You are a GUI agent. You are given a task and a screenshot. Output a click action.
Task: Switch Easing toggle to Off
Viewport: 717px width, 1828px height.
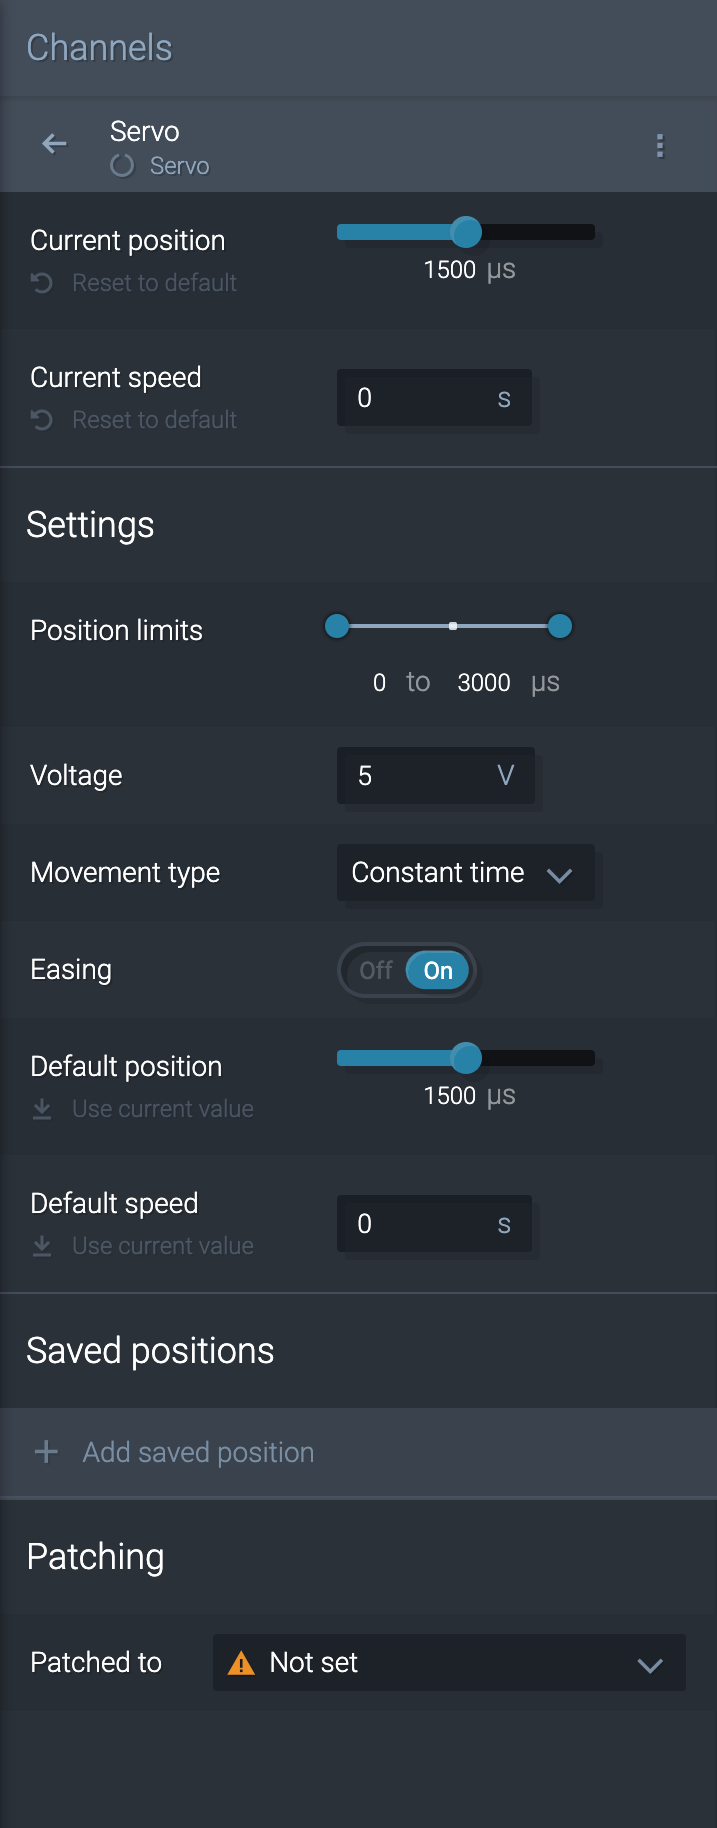coord(376,971)
